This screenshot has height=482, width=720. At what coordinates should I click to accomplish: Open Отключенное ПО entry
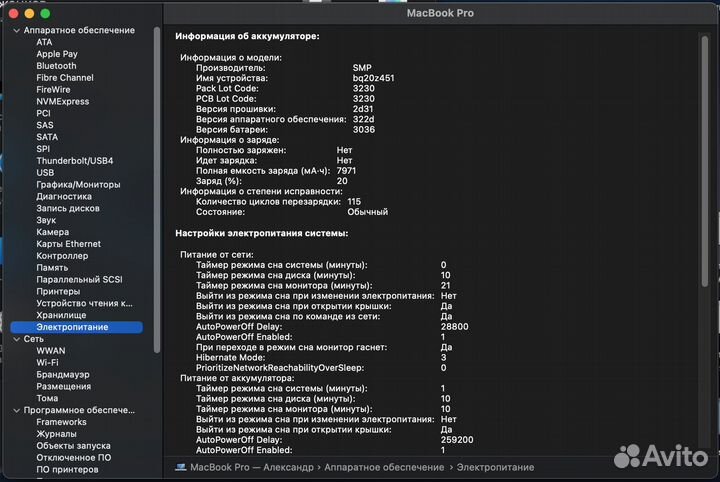[x=73, y=458]
